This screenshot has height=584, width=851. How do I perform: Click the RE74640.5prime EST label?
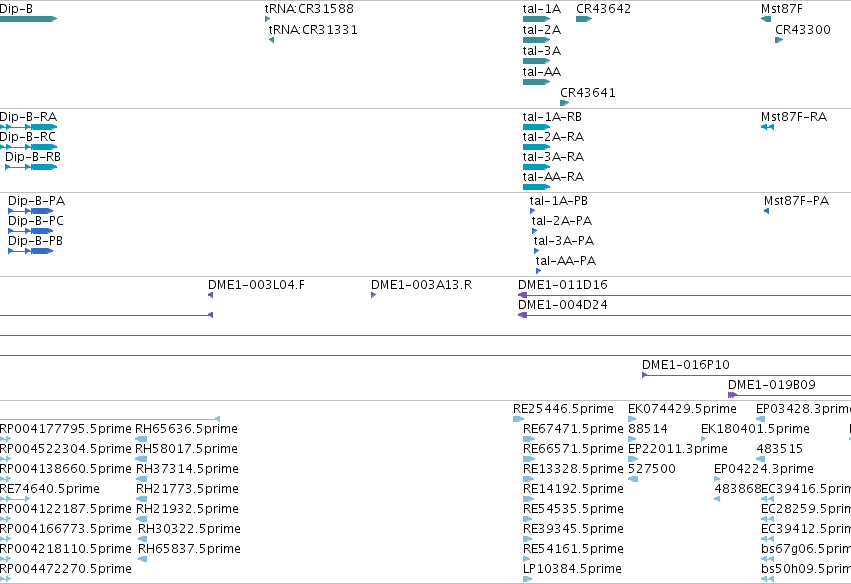(50, 488)
